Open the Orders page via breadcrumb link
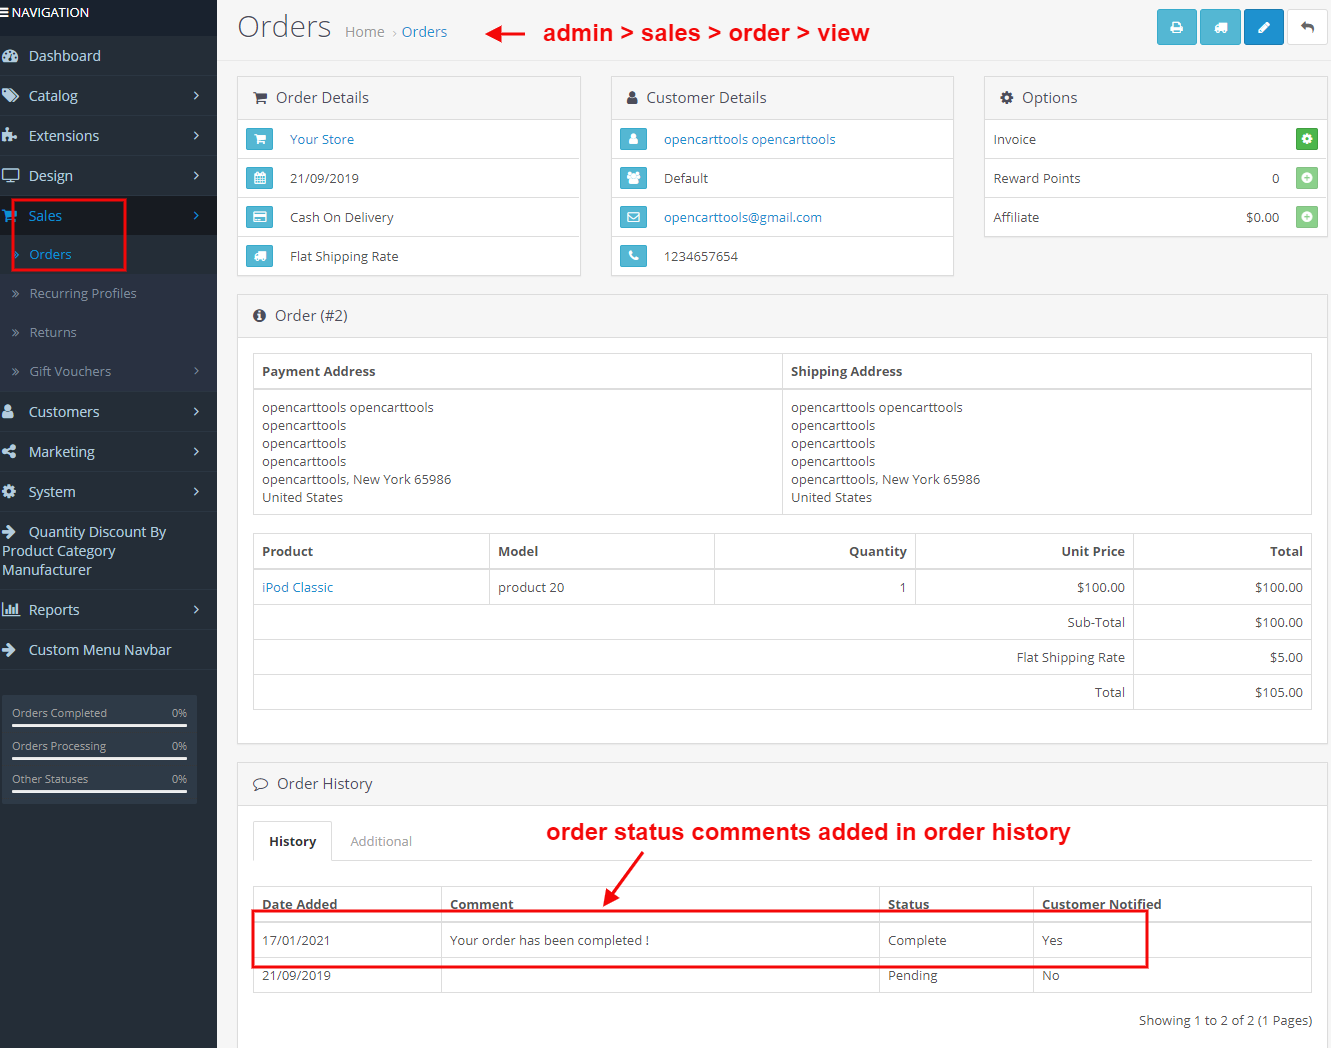 coord(424,31)
